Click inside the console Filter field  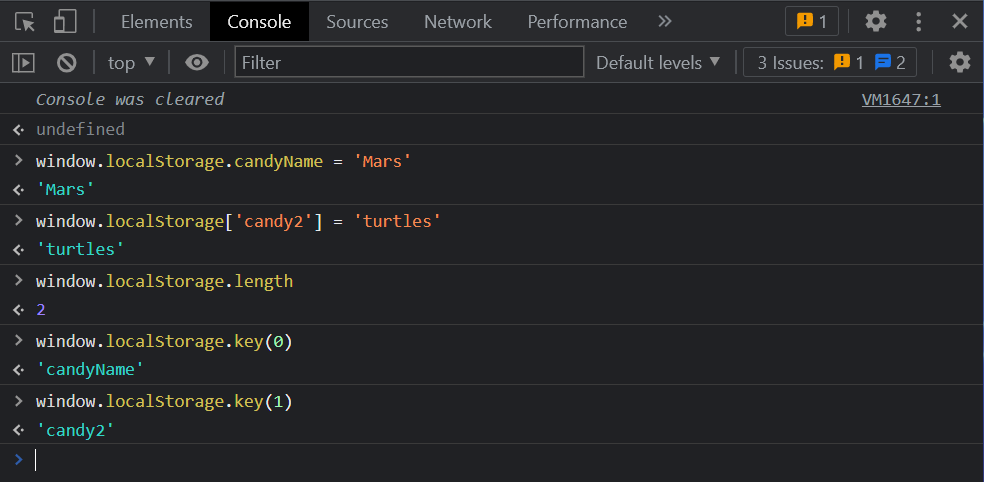click(x=409, y=63)
